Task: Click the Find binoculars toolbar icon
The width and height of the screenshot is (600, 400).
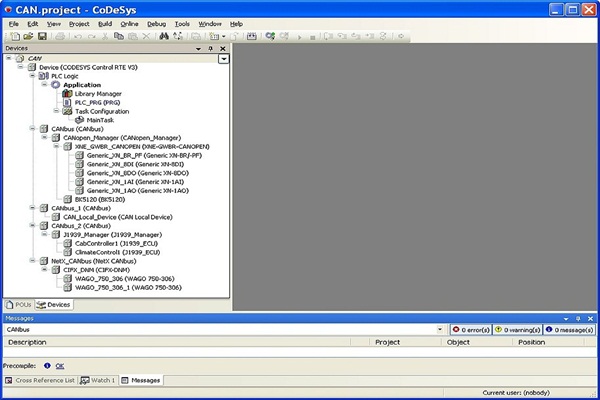Action: coord(164,36)
